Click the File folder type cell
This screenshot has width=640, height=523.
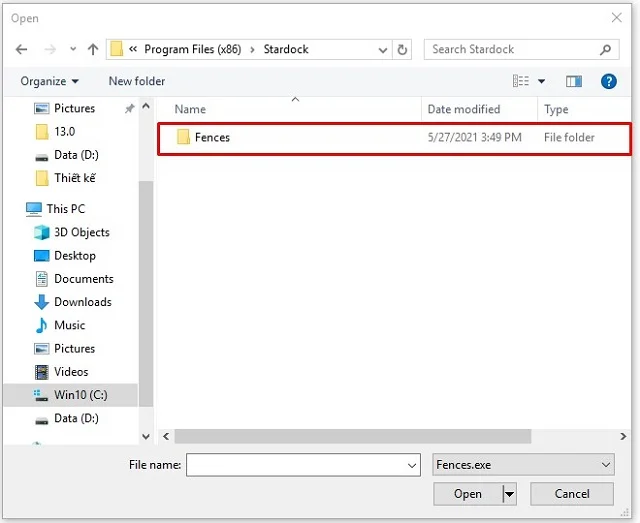coord(569,138)
